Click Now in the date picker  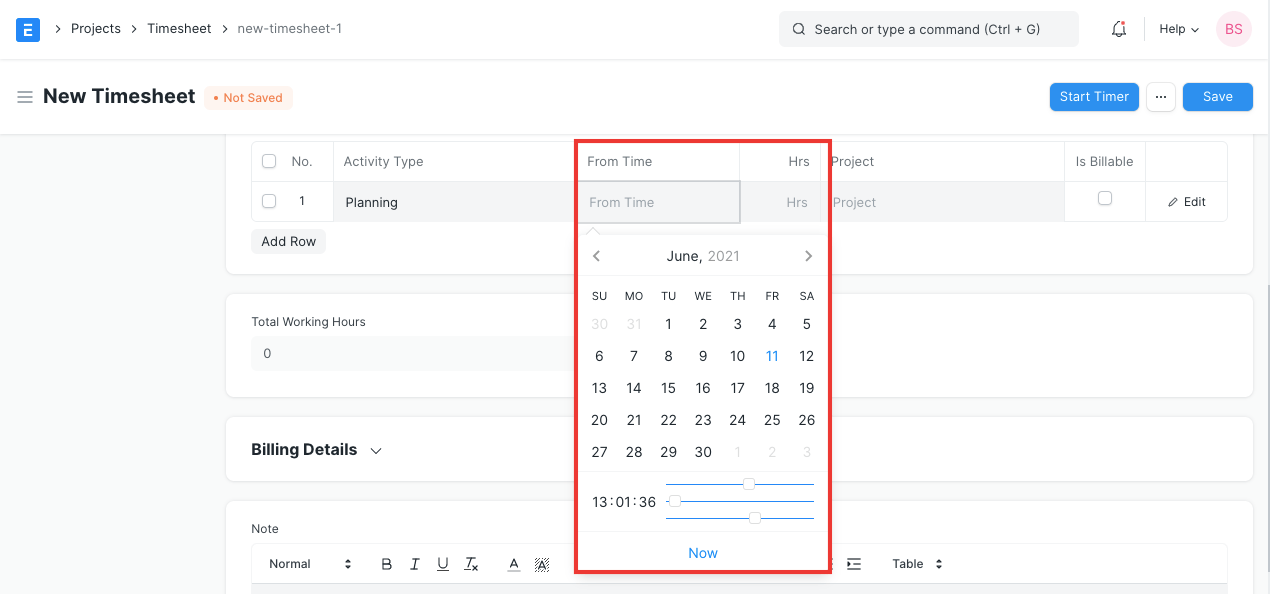pyautogui.click(x=703, y=552)
